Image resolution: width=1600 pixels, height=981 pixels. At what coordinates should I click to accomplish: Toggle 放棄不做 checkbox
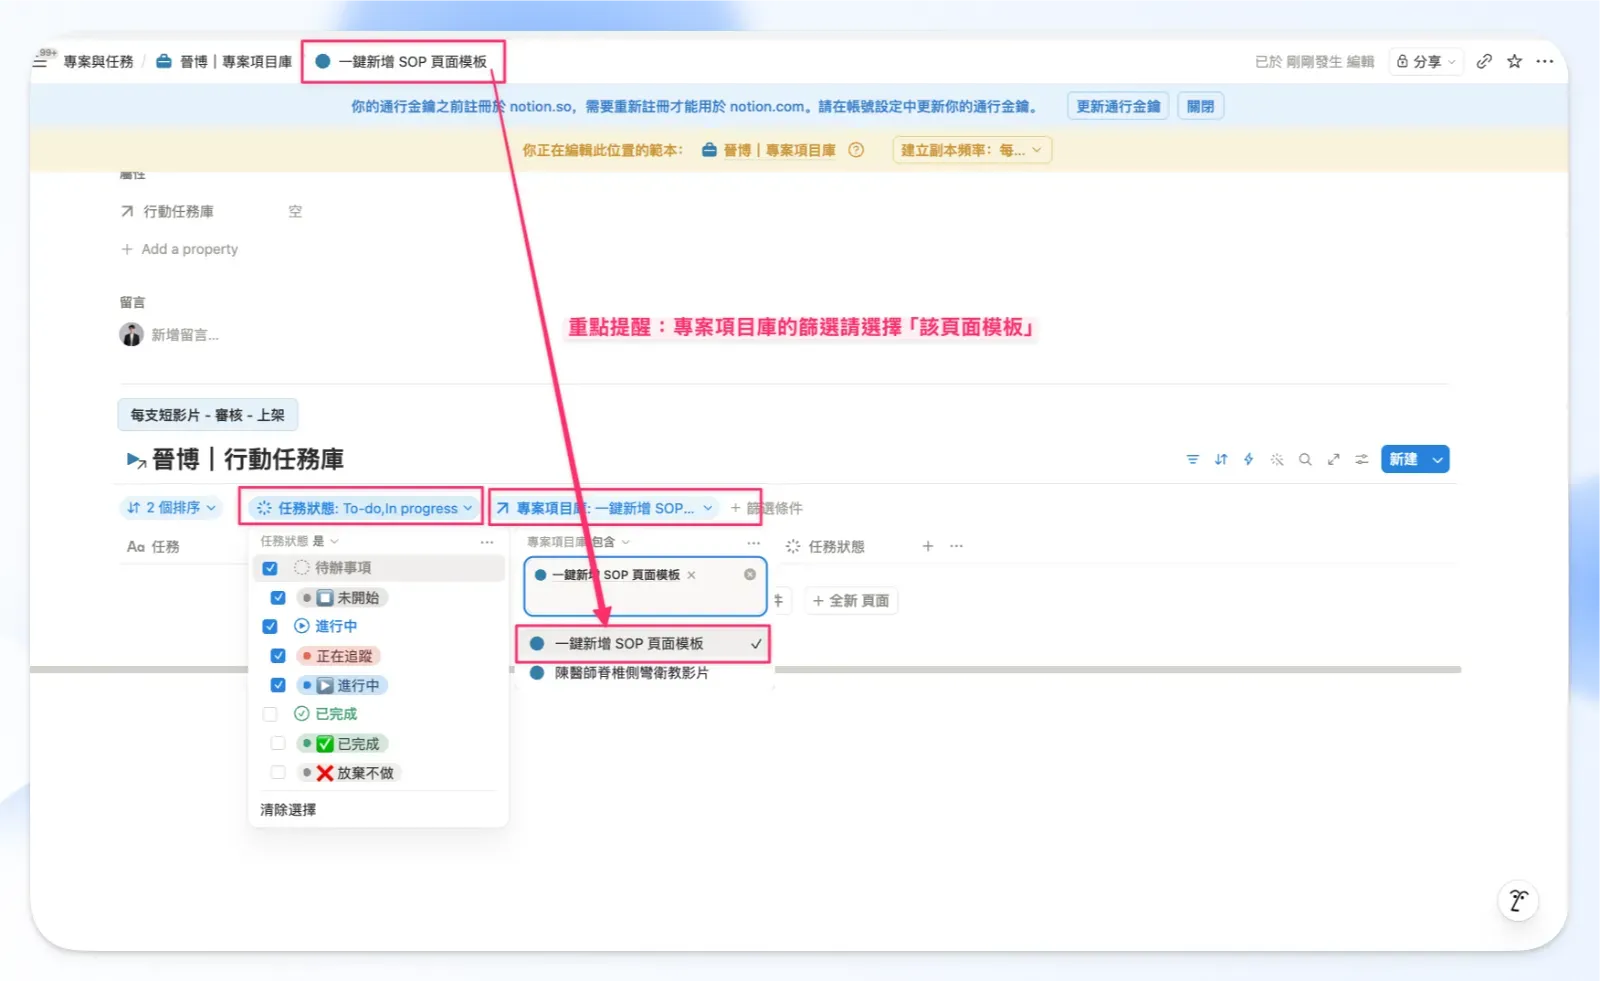click(278, 772)
